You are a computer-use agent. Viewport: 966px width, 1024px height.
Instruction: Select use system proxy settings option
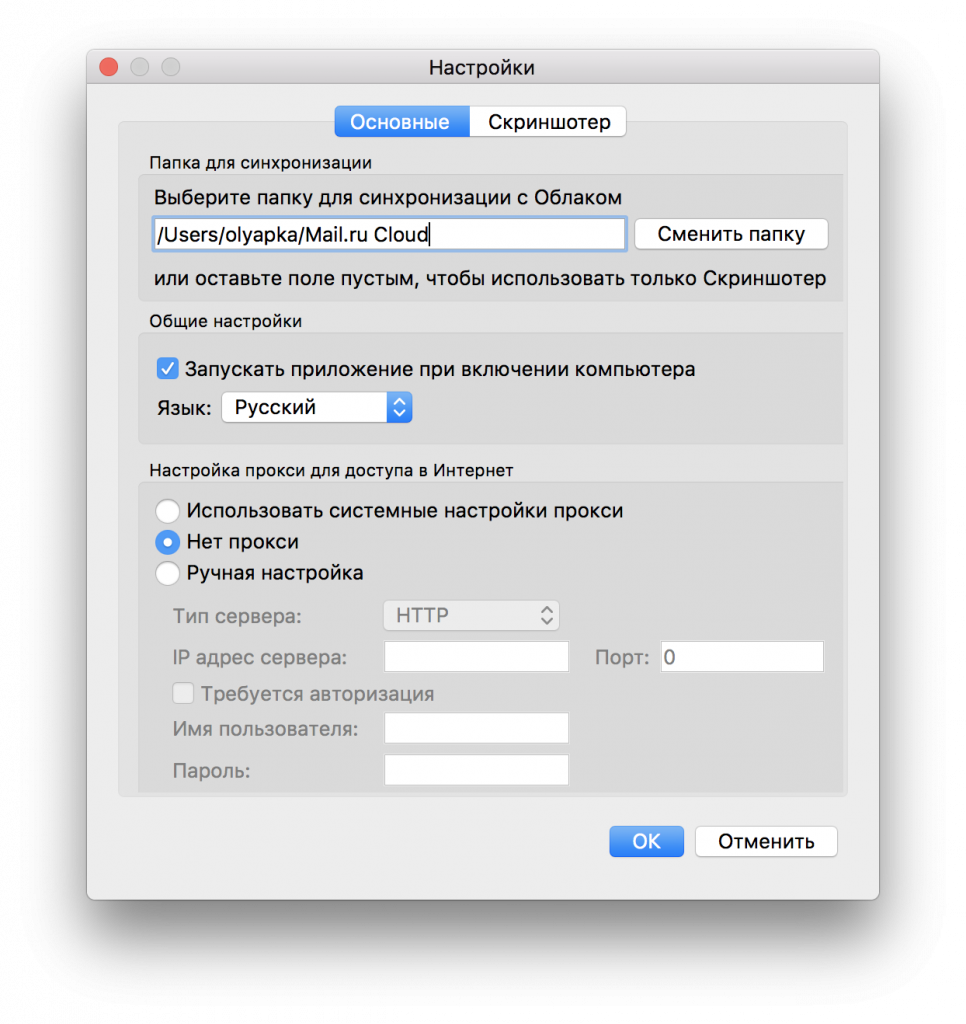point(168,511)
